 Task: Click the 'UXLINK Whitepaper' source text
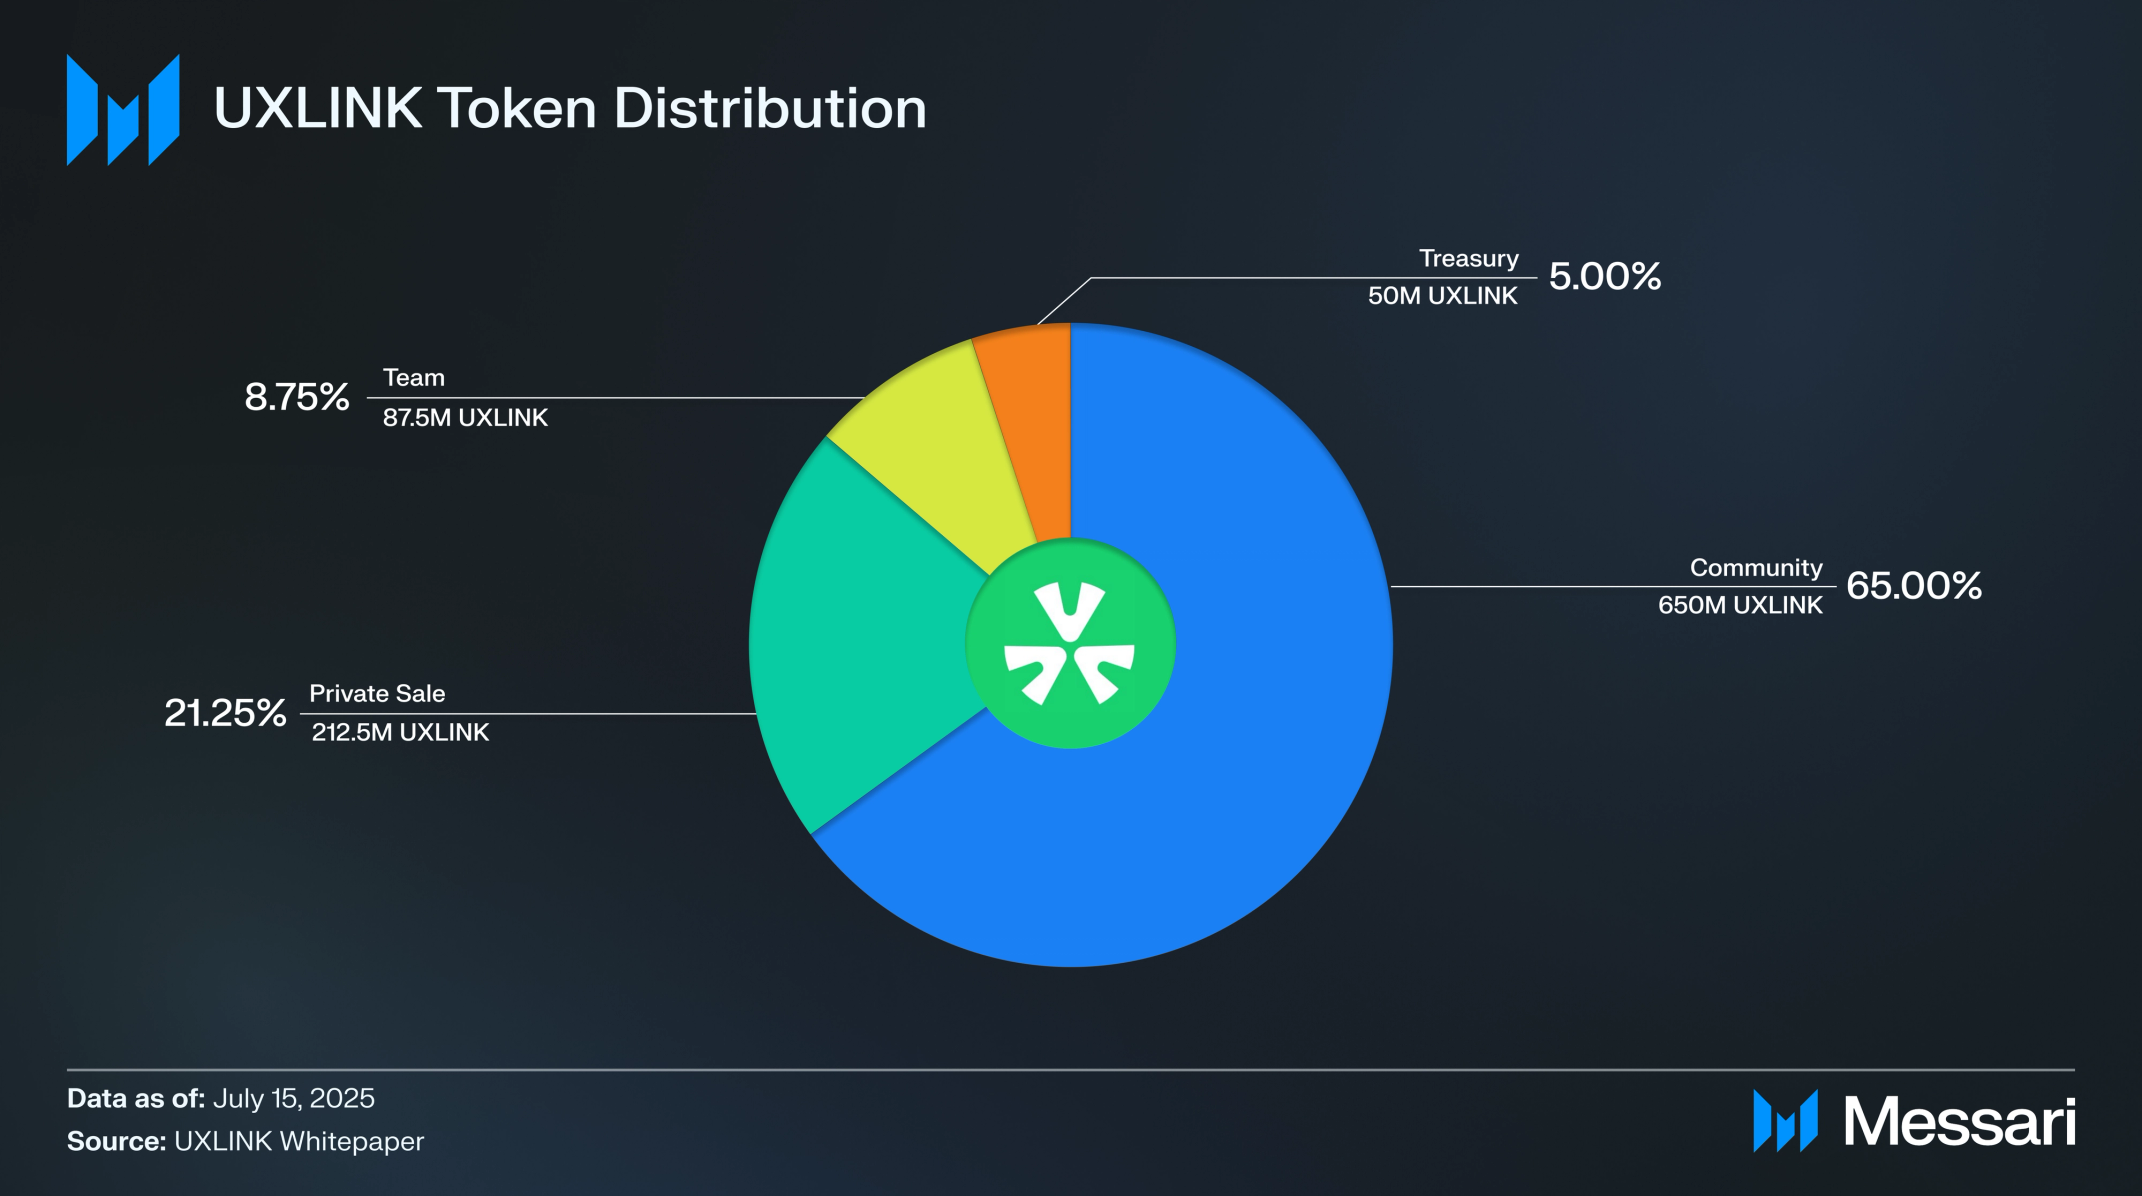pyautogui.click(x=299, y=1142)
